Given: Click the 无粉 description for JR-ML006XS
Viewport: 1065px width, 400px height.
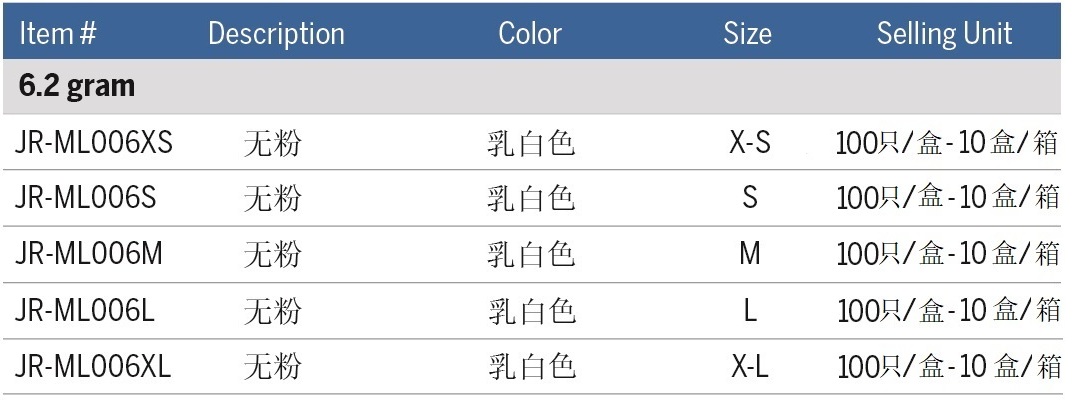Looking at the screenshot, I should tap(272, 144).
